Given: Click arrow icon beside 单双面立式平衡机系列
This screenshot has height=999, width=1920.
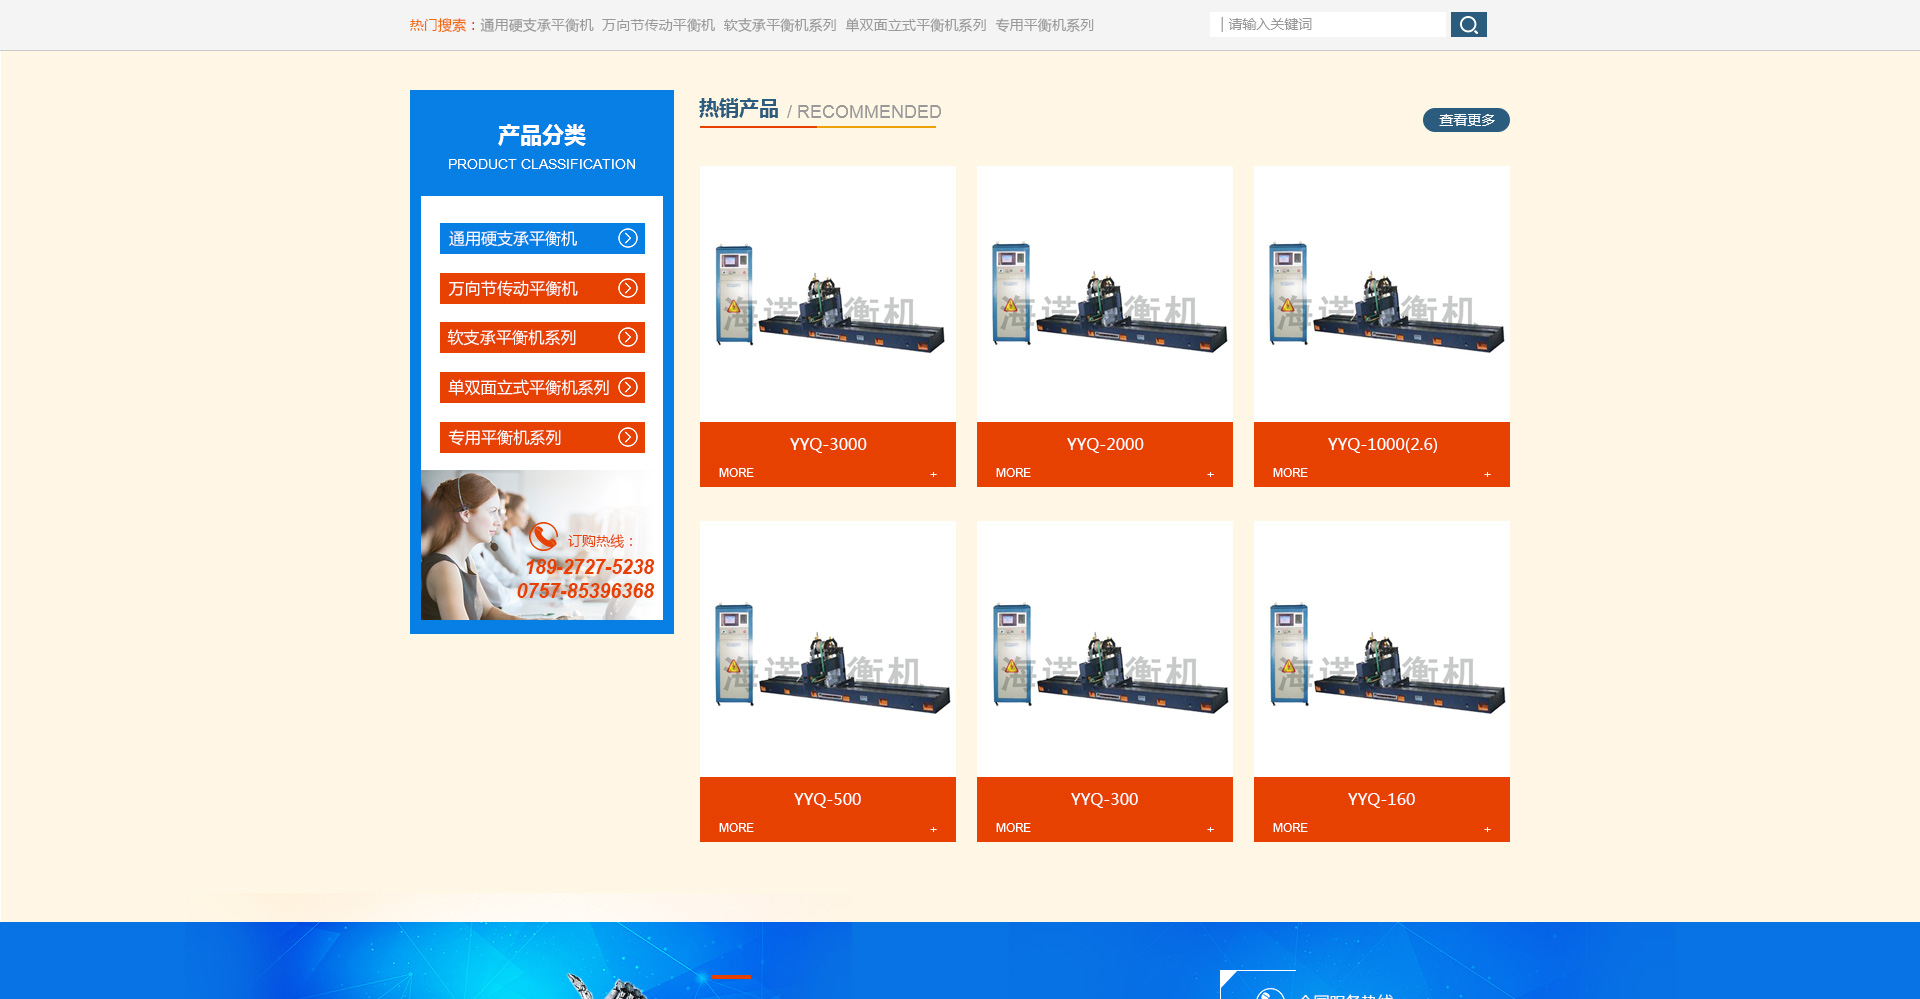Looking at the screenshot, I should pos(627,387).
